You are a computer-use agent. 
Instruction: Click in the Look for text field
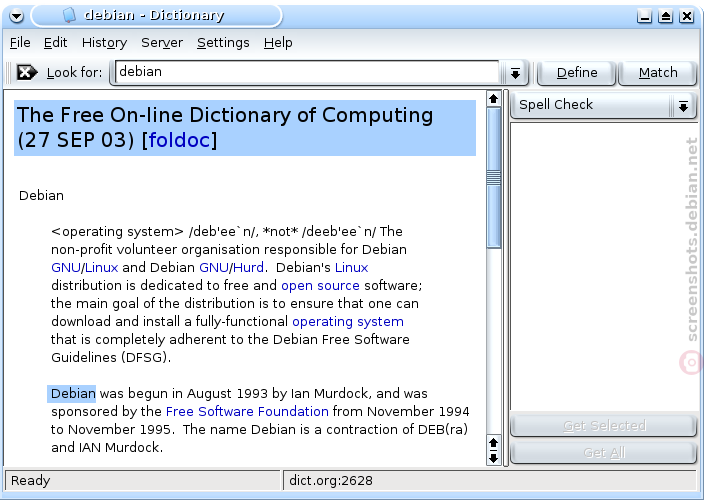tap(307, 72)
